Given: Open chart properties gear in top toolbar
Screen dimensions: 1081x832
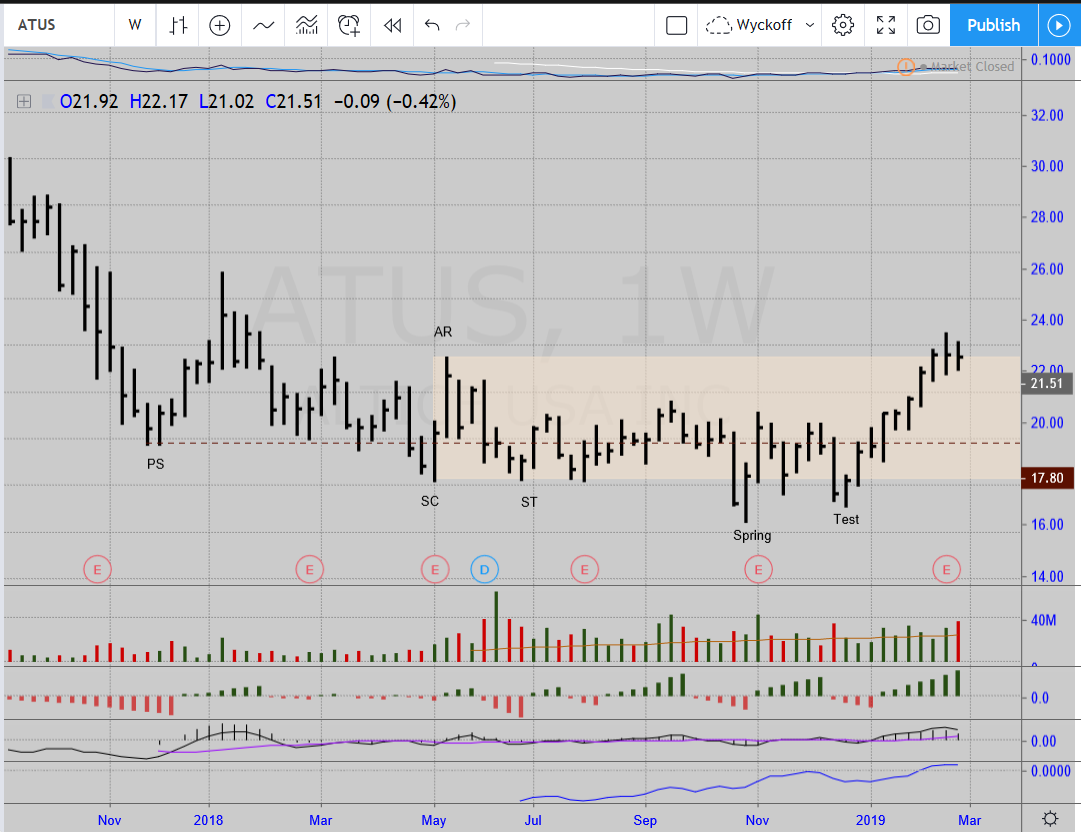Looking at the screenshot, I should click(843, 25).
